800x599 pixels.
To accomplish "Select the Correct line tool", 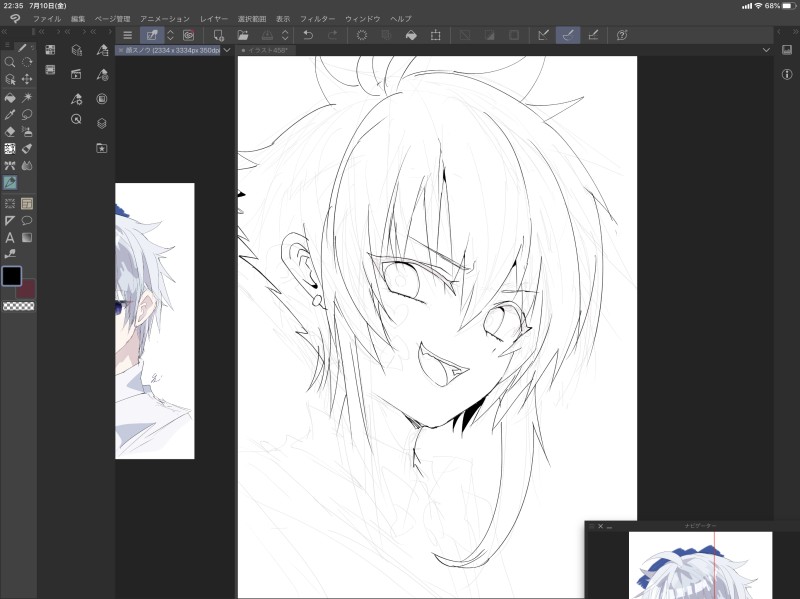I will click(10, 254).
